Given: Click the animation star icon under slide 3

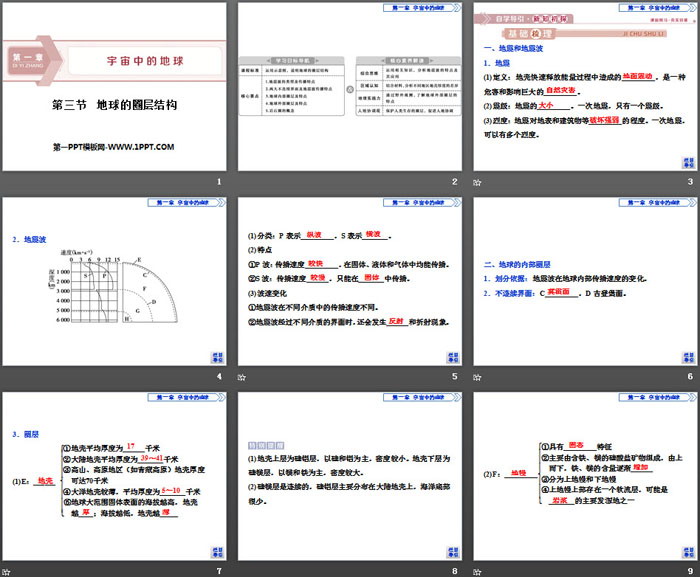Looking at the screenshot, I should (x=477, y=182).
